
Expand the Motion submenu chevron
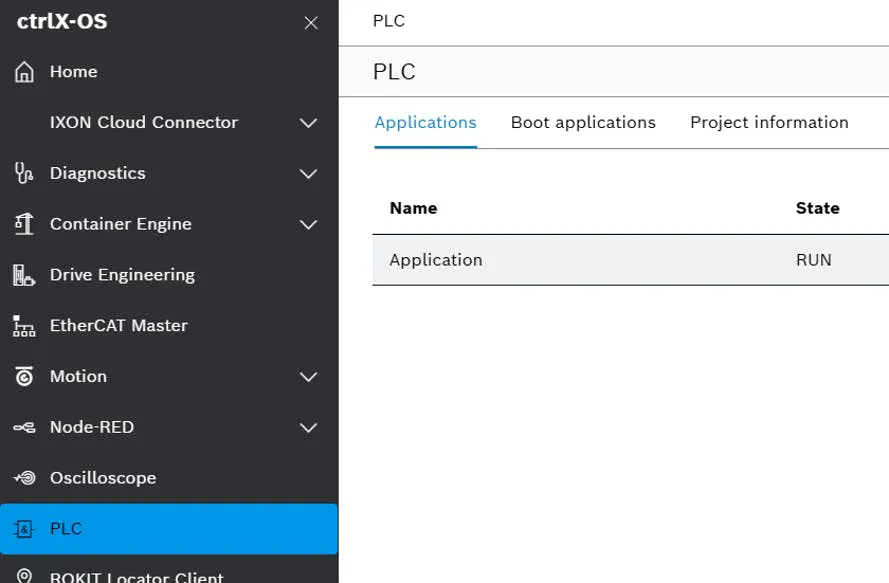point(308,377)
